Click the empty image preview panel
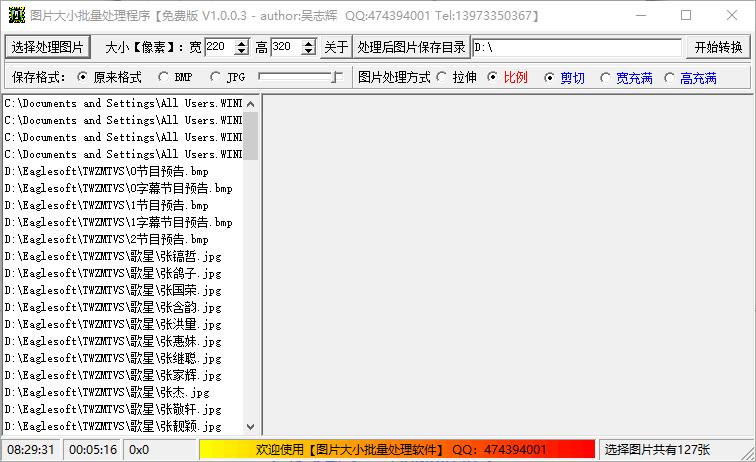This screenshot has height=462, width=756. pyautogui.click(x=508, y=265)
